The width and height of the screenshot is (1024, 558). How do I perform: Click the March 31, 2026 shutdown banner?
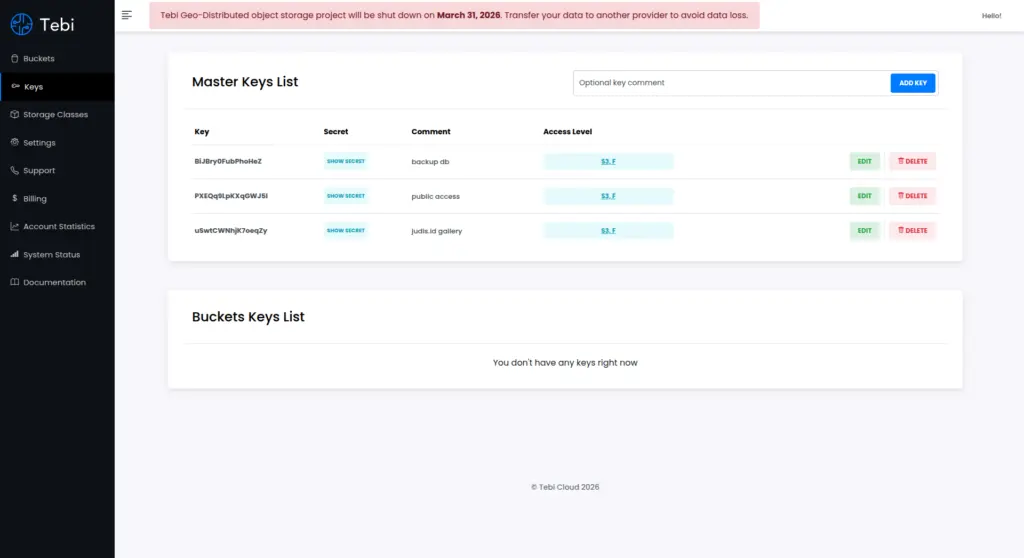pyautogui.click(x=455, y=15)
